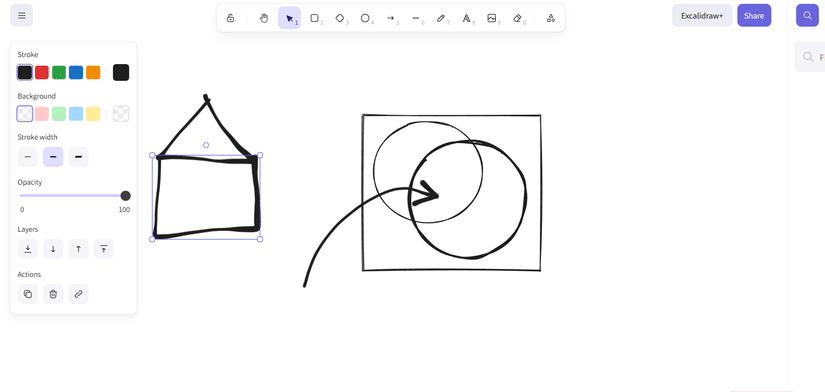Choose black stroke color swatch

25,73
